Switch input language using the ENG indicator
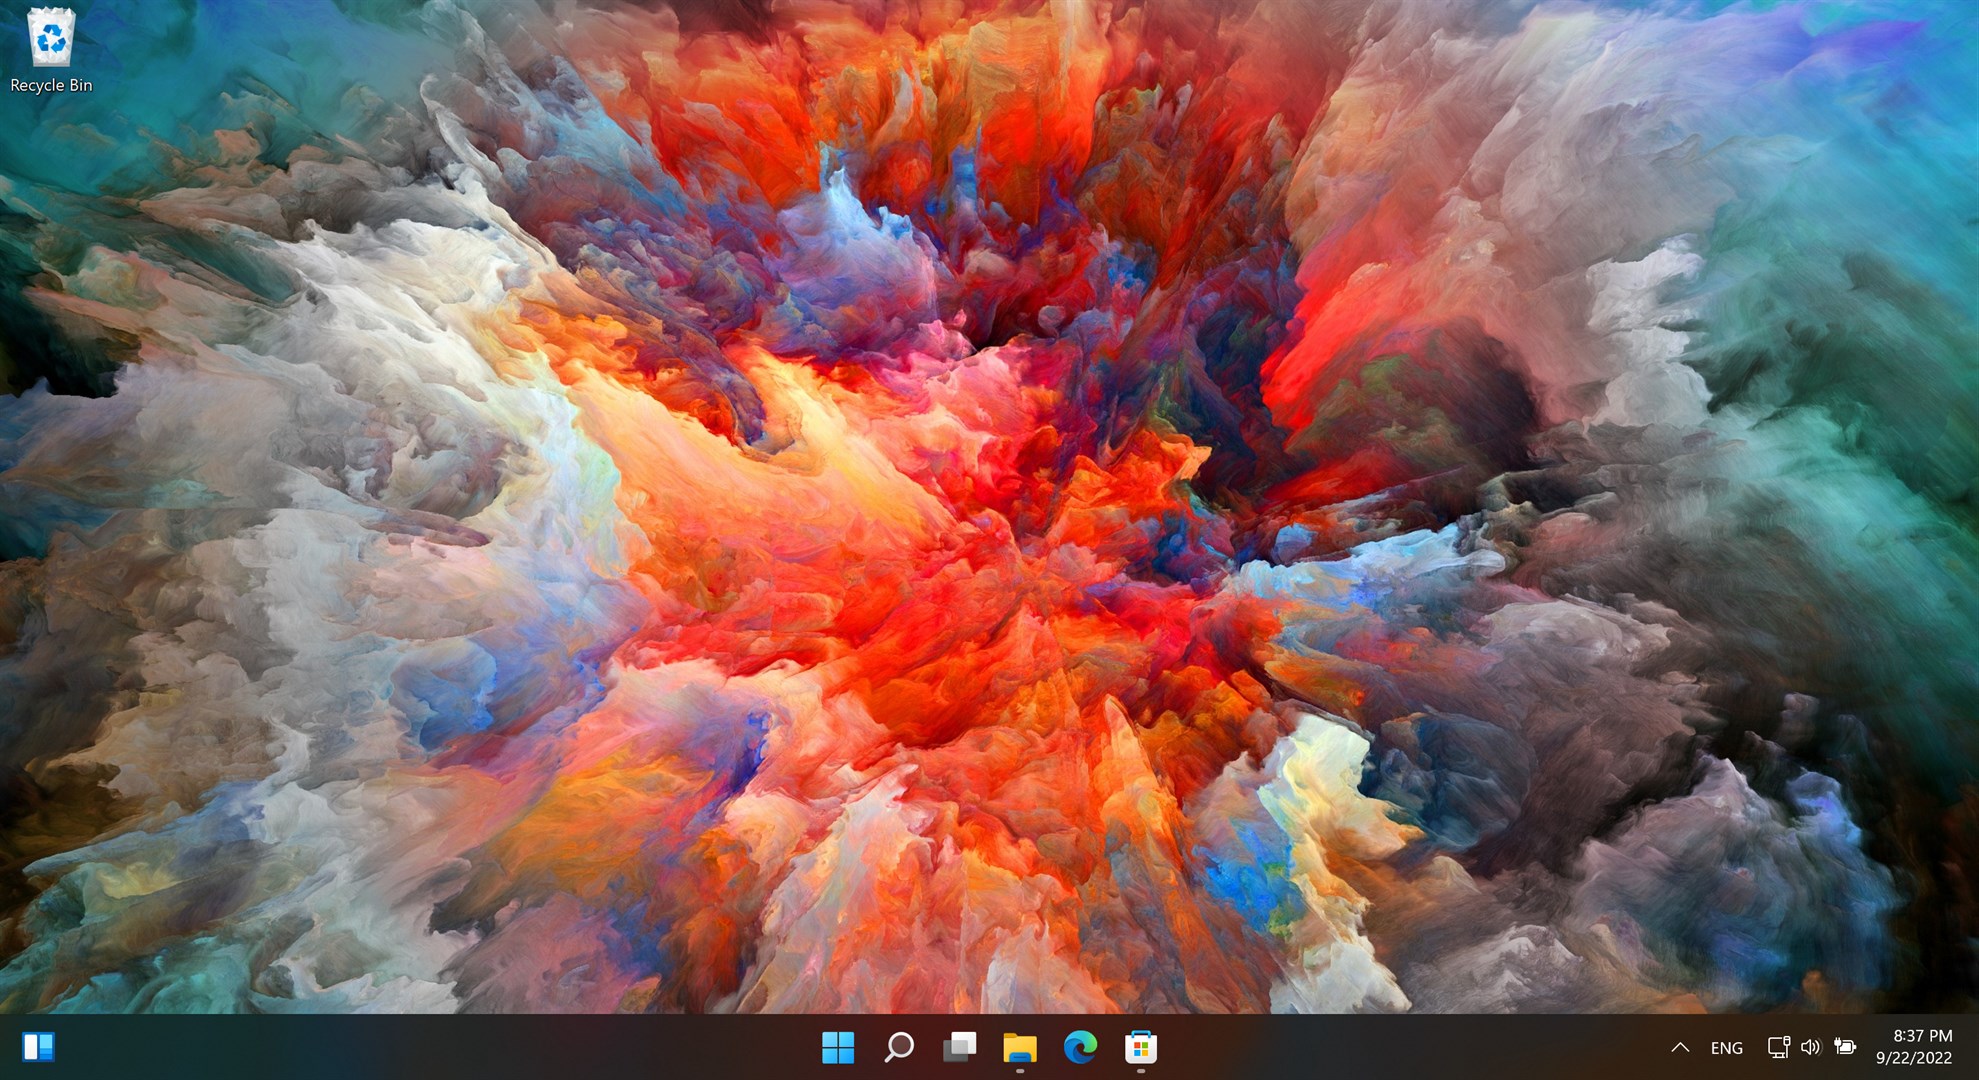 (1726, 1047)
